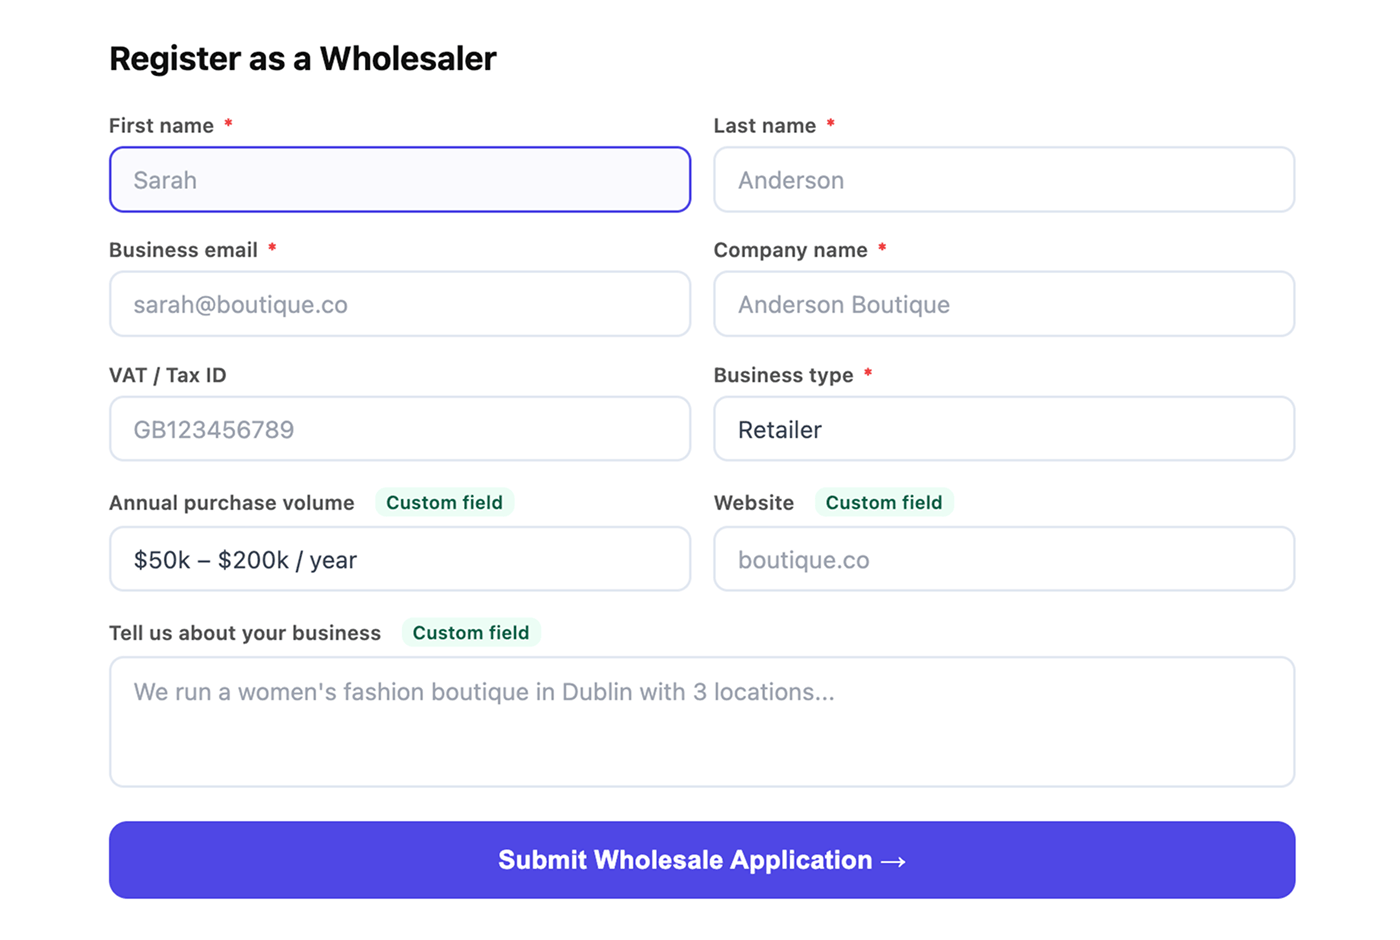The image size is (1400, 940).
Task: Click the Register as a Wholesaler heading
Action: 302,59
